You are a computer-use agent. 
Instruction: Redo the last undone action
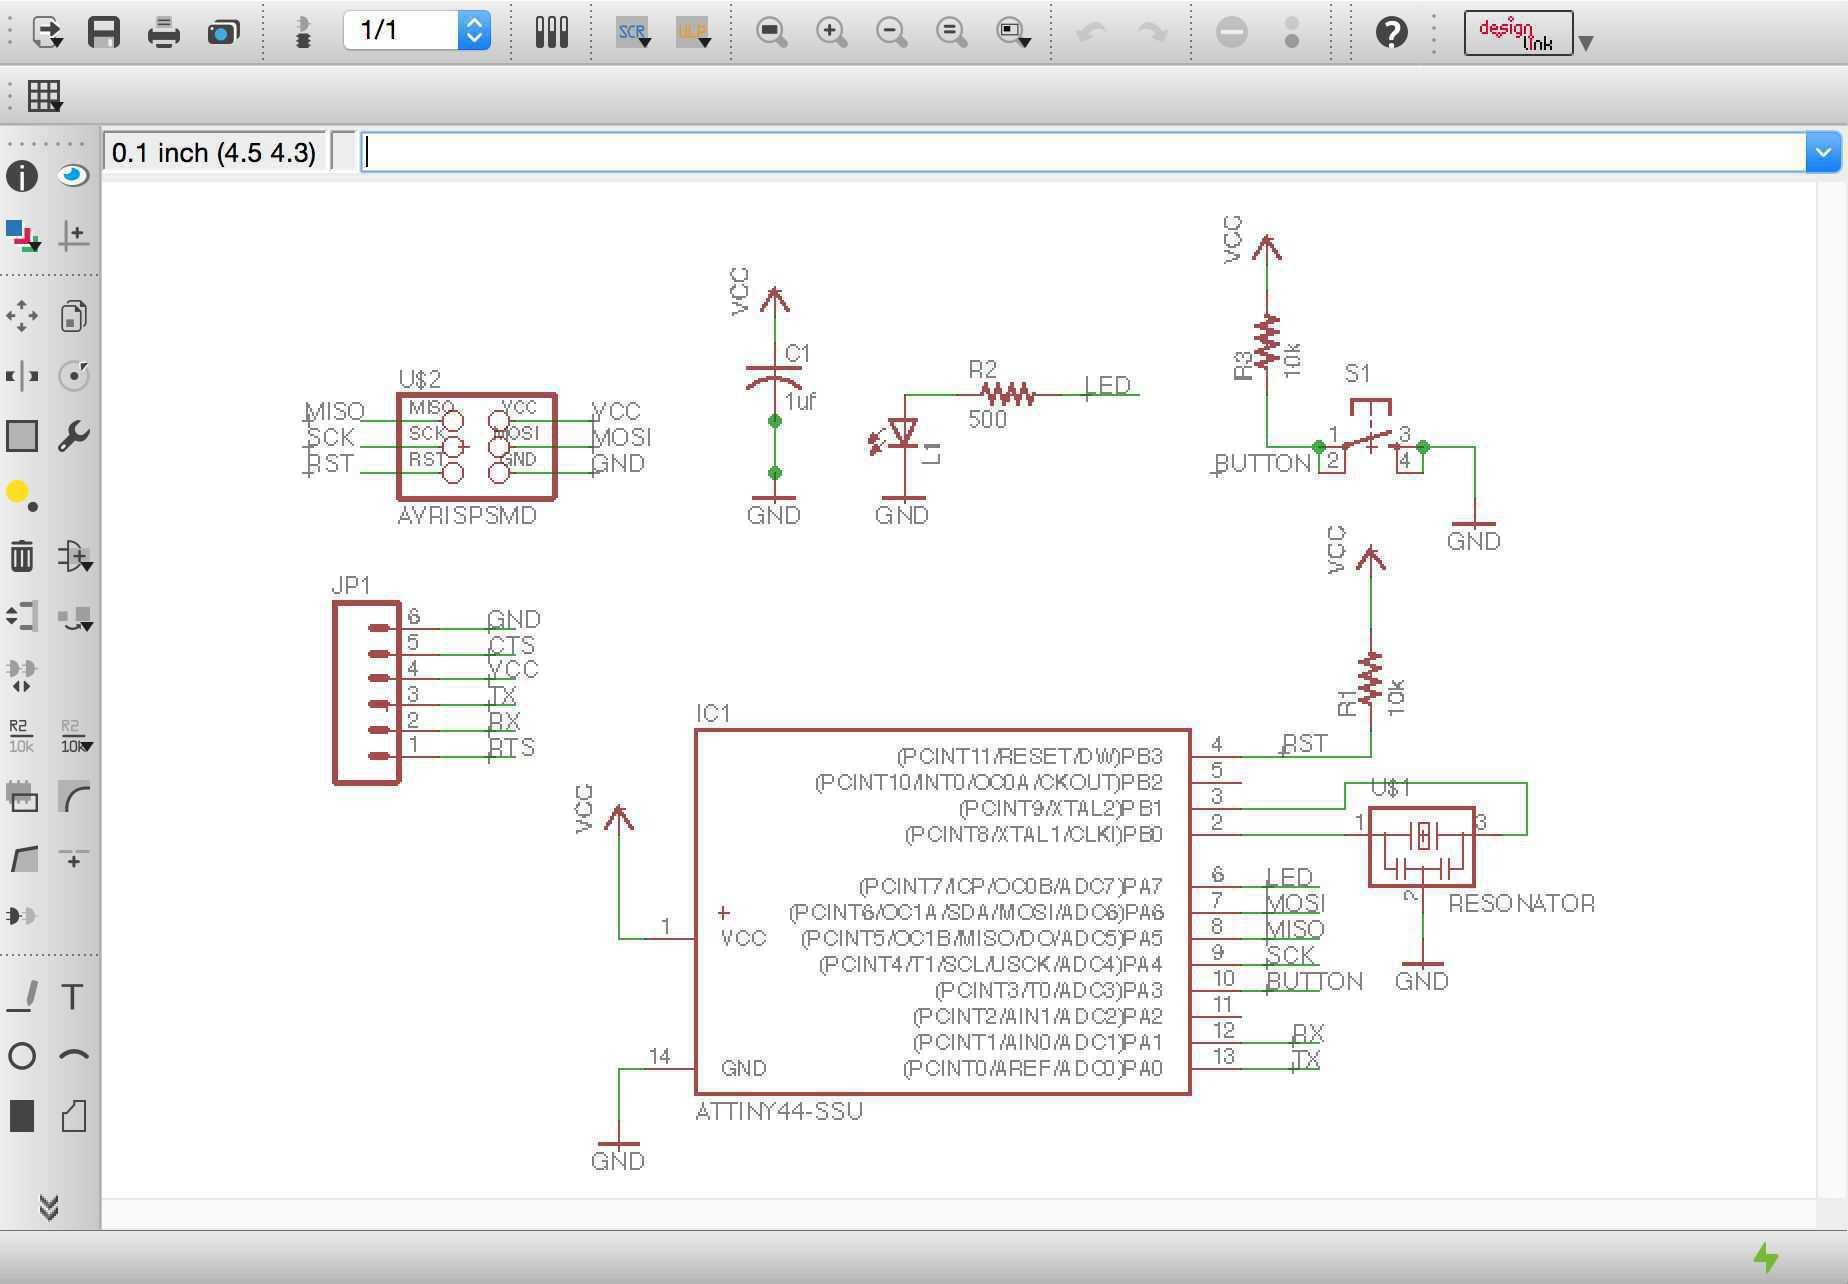click(x=1153, y=32)
